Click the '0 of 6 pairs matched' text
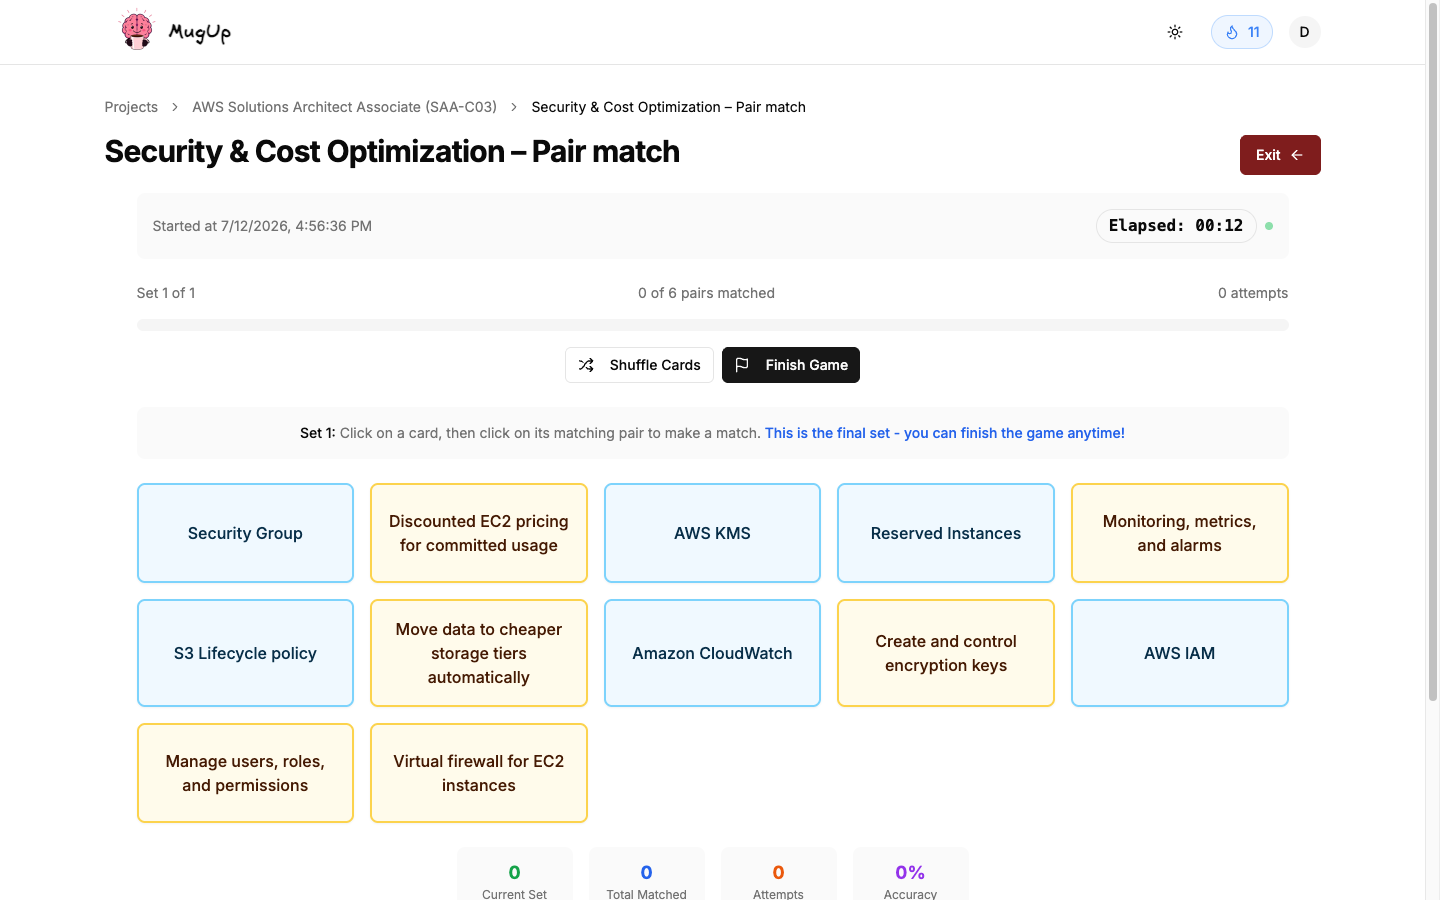Viewport: 1440px width, 900px height. coord(706,293)
